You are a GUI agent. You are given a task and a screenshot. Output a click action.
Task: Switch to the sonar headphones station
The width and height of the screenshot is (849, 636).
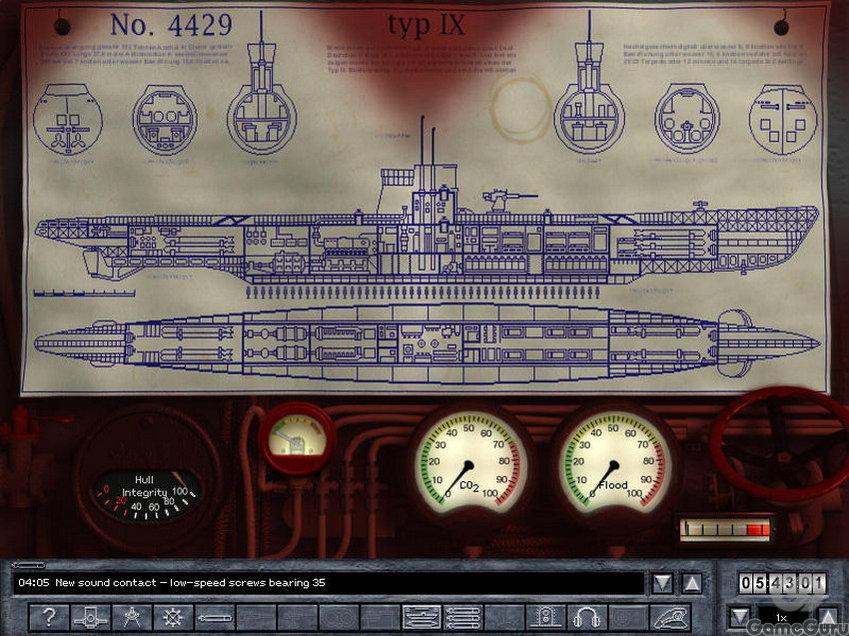click(587, 617)
